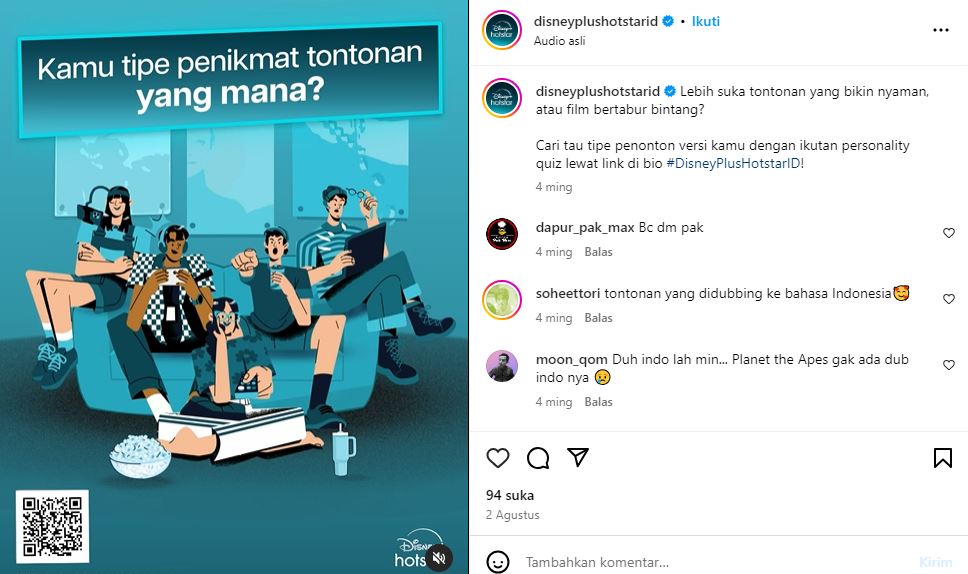
Task: View soheettori's story avatar
Action: [x=502, y=300]
